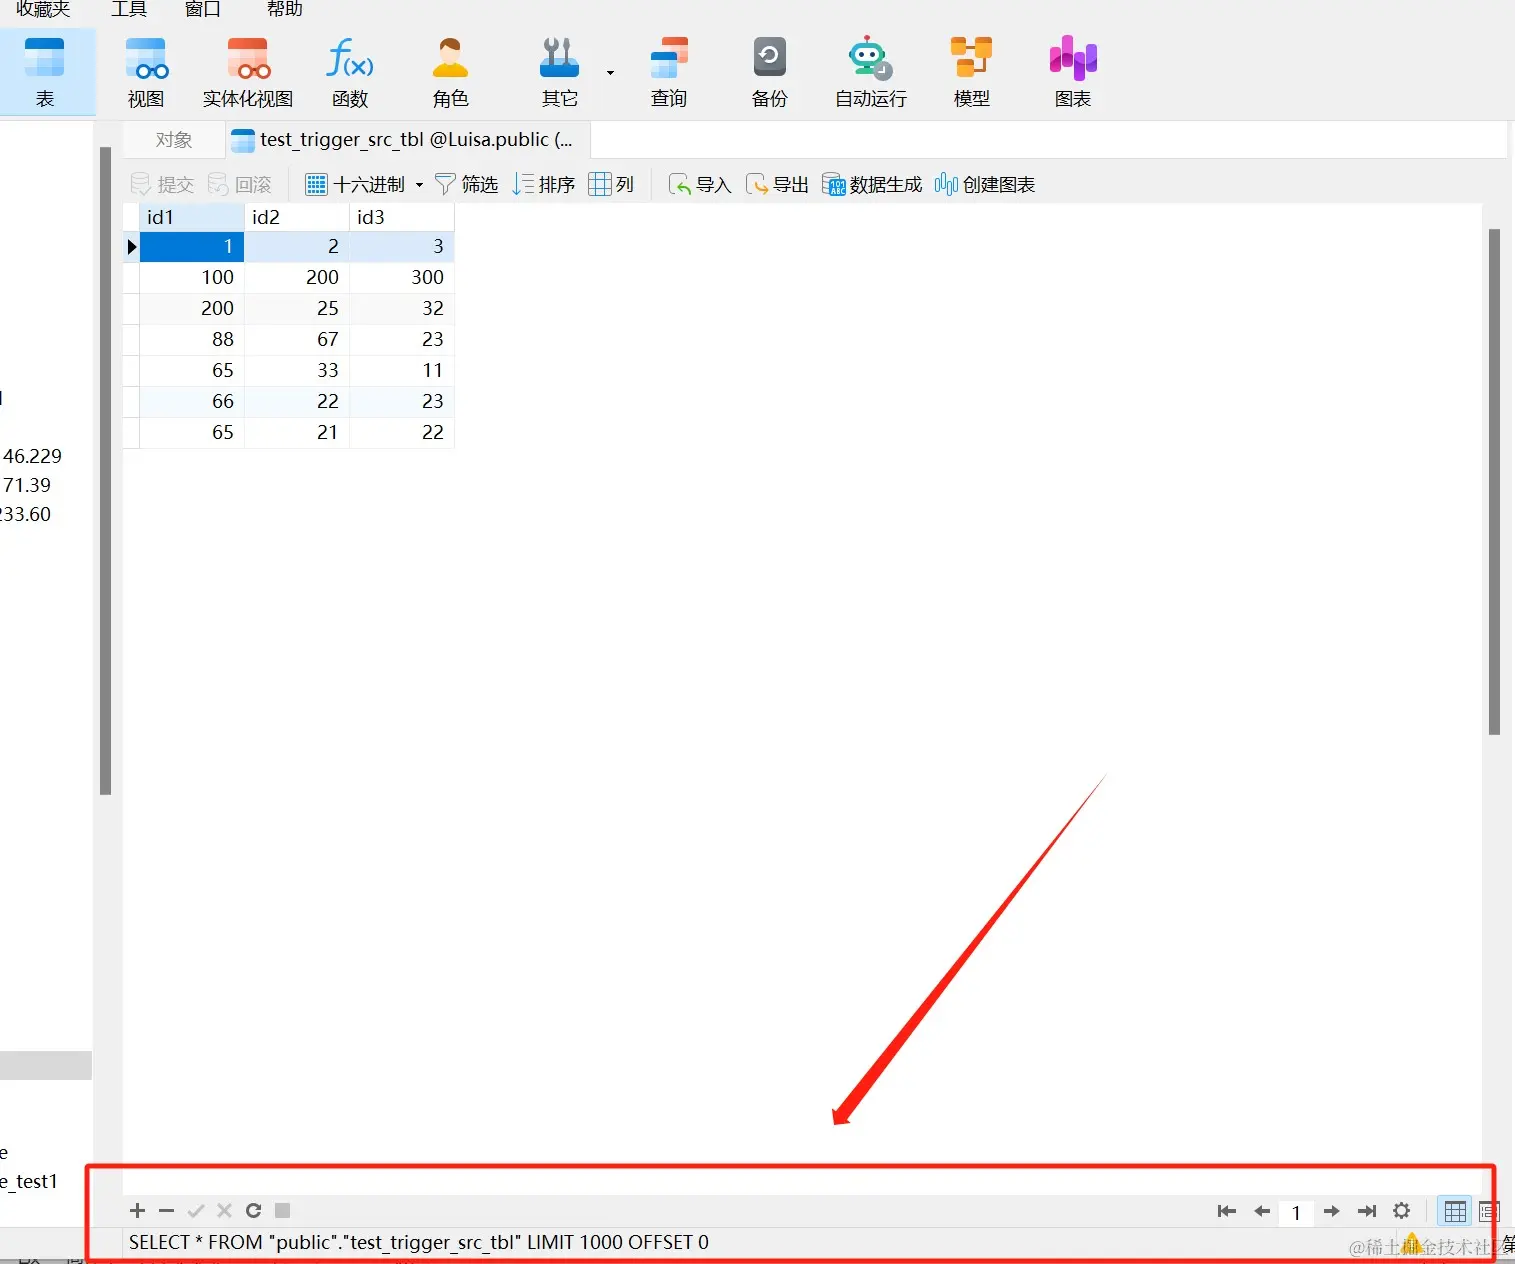The width and height of the screenshot is (1515, 1264).
Task: Open the 函数 (Function) section
Action: [x=350, y=72]
